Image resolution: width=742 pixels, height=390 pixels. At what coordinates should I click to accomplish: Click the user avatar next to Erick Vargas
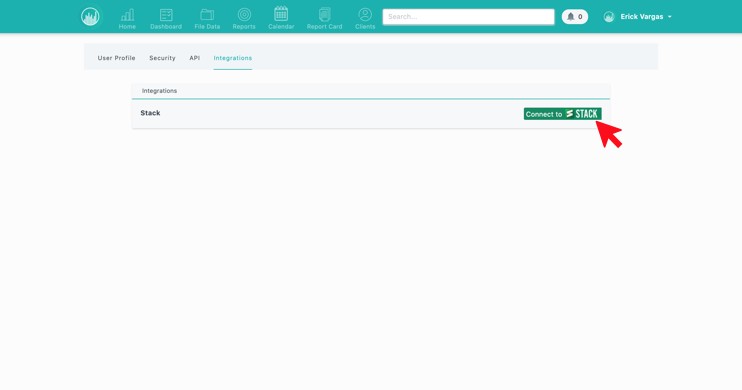pyautogui.click(x=609, y=17)
